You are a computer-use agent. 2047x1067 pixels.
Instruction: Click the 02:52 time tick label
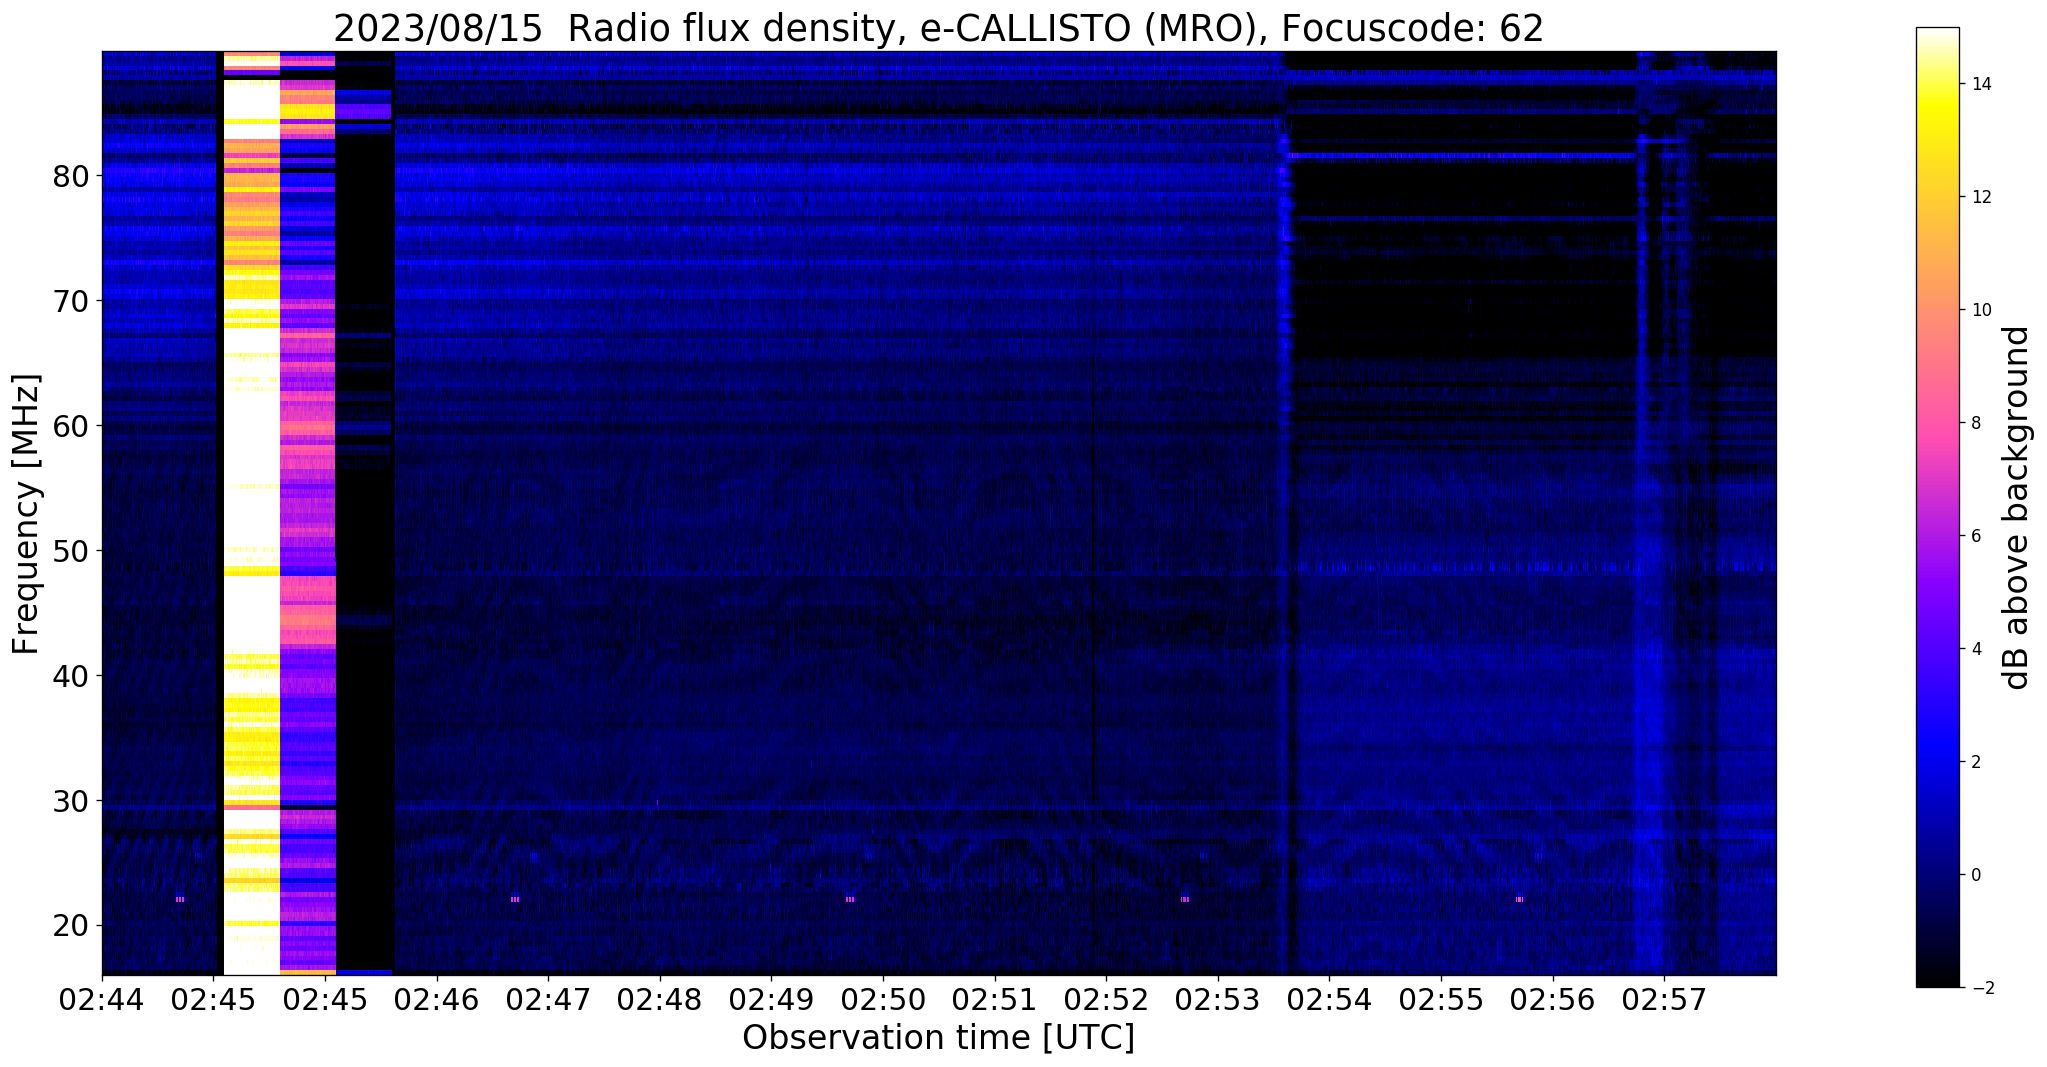(x=1106, y=999)
